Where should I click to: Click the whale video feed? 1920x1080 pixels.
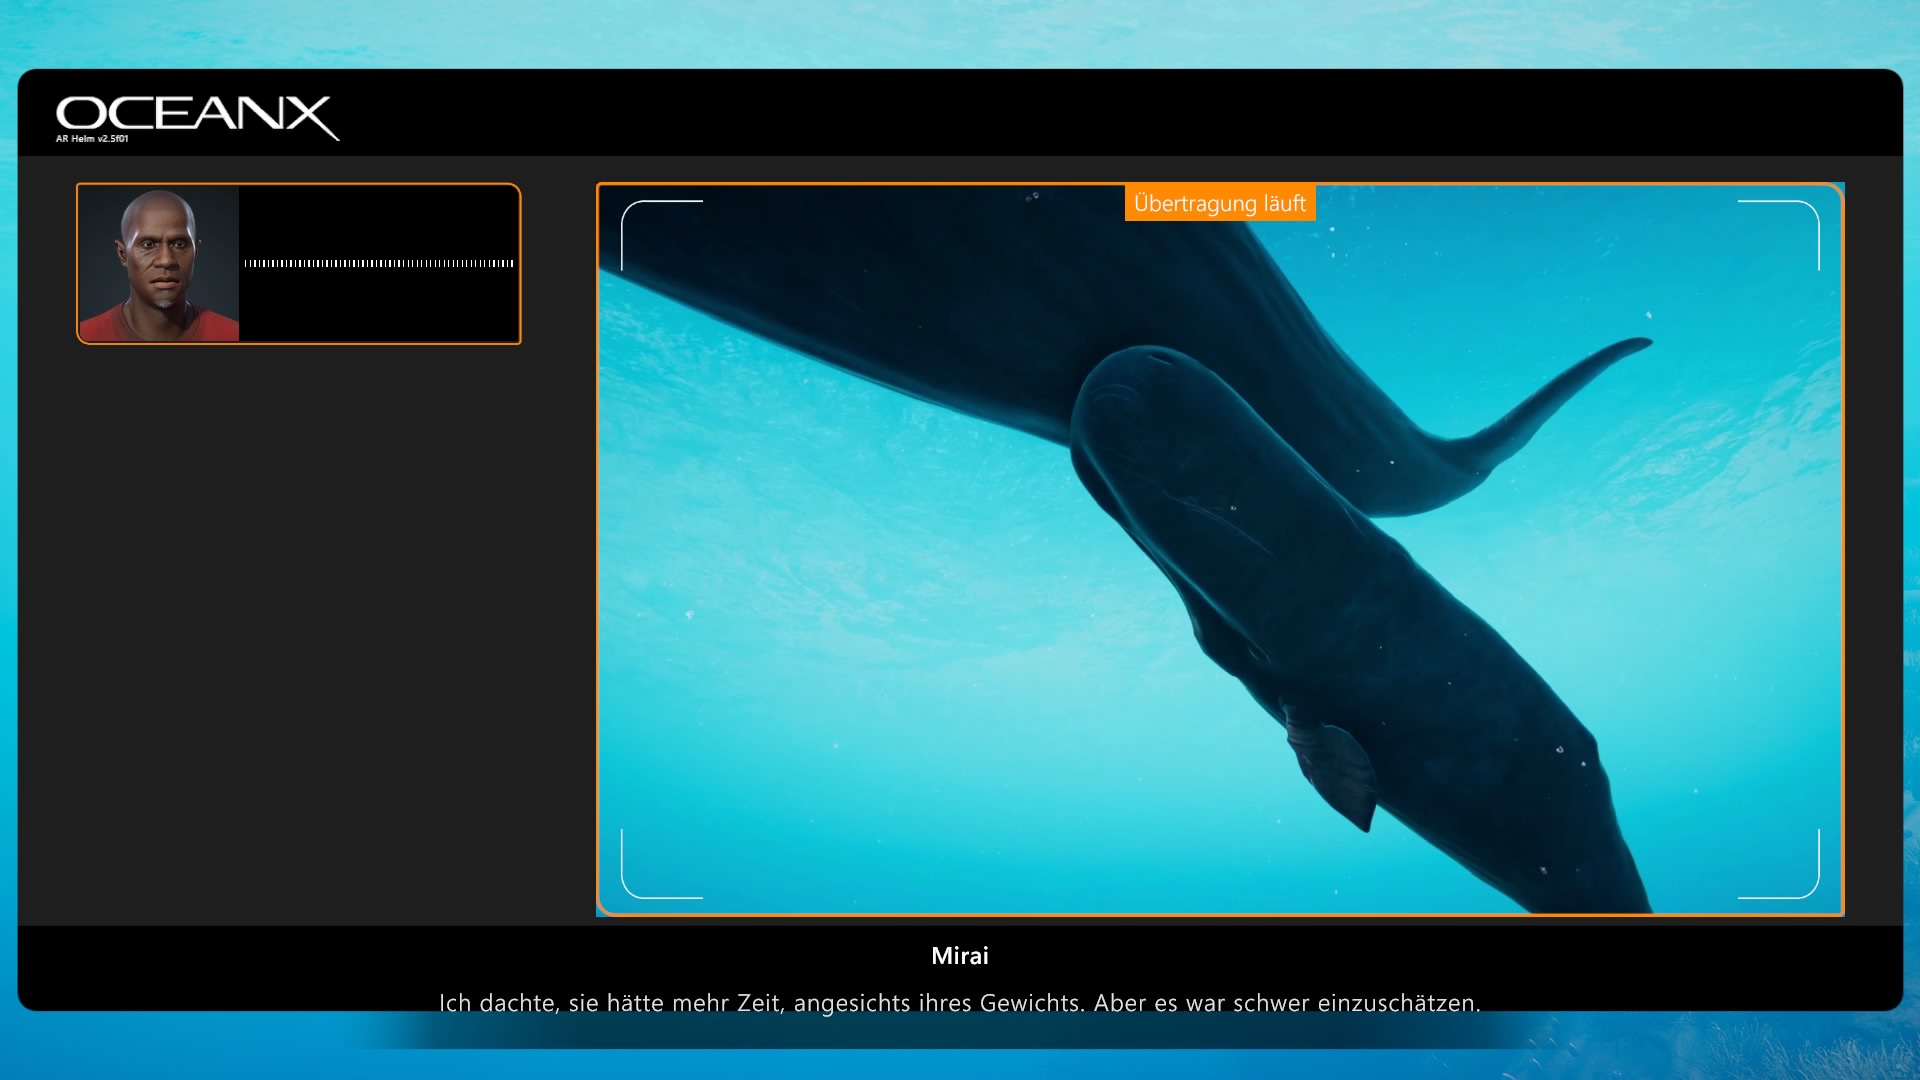1220,549
